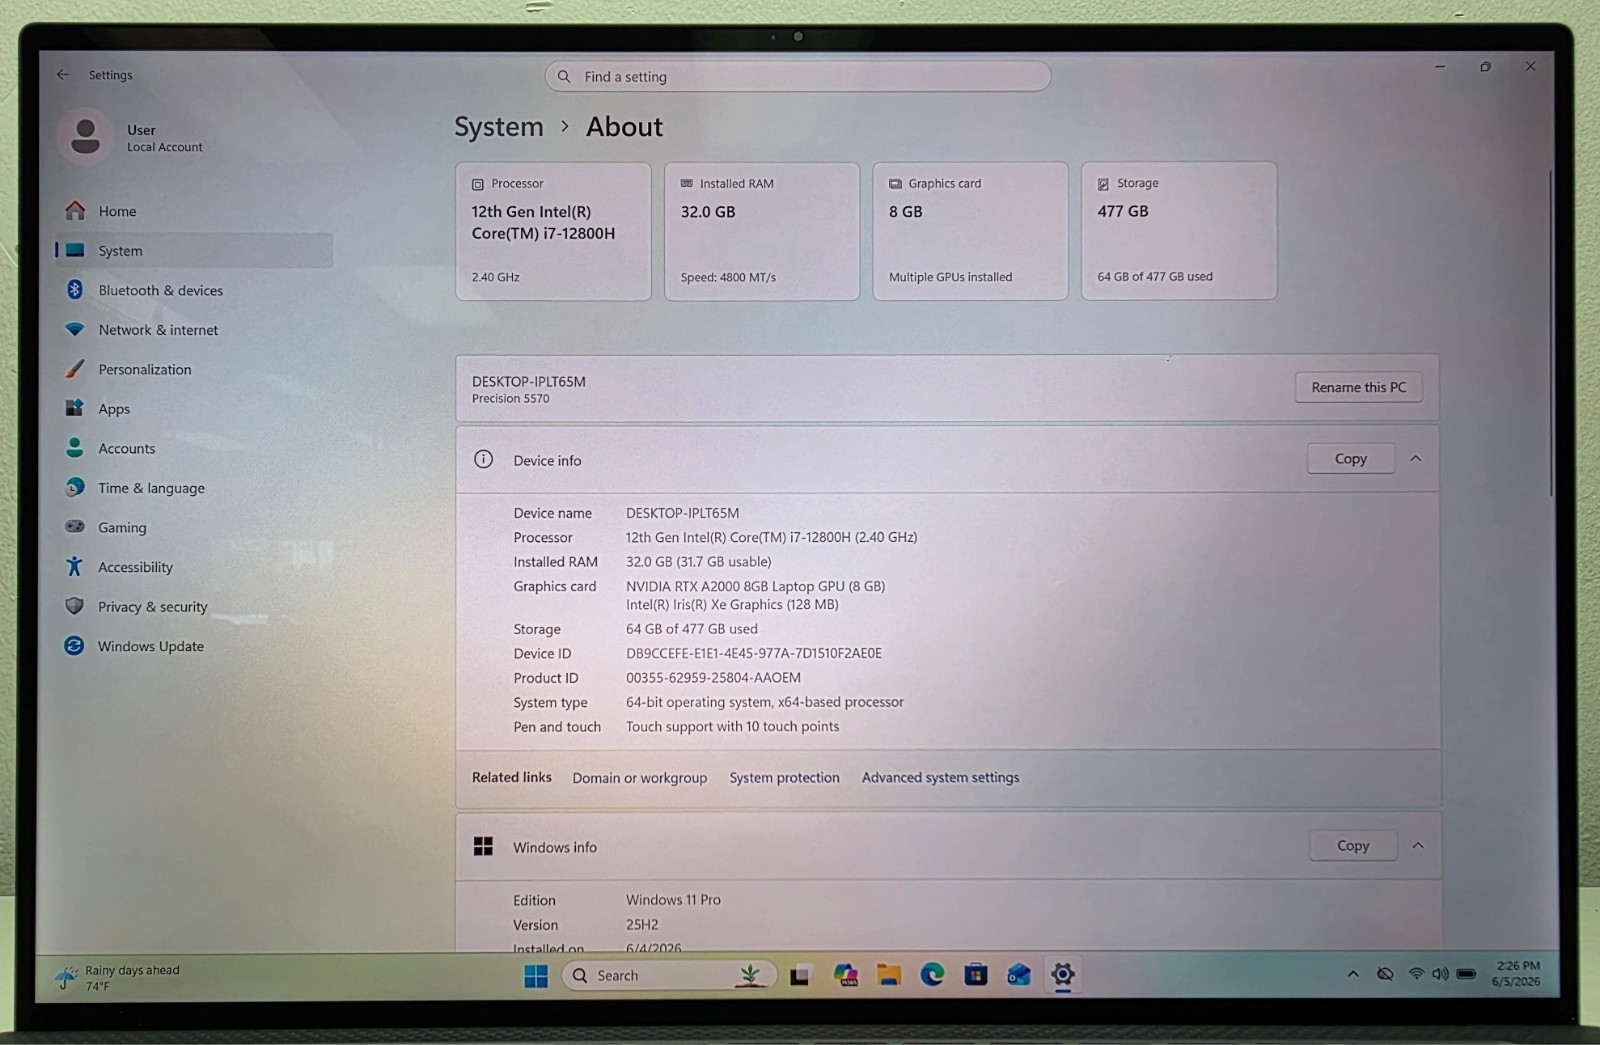
Task: Click the Precision 5570 model text
Action: [510, 399]
